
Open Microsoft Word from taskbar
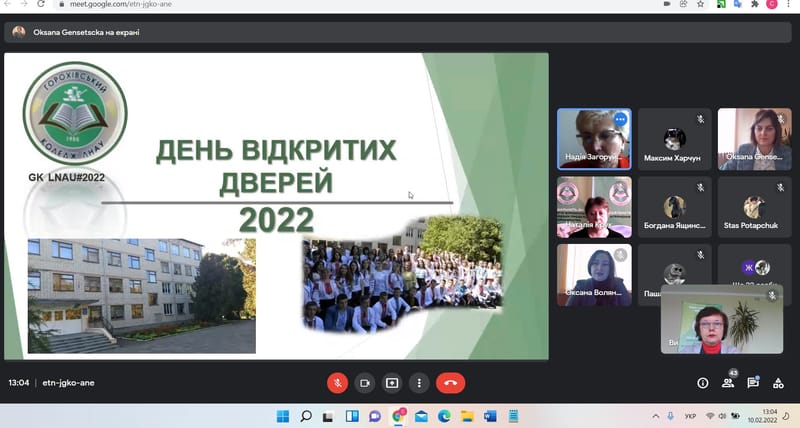[x=490, y=416]
